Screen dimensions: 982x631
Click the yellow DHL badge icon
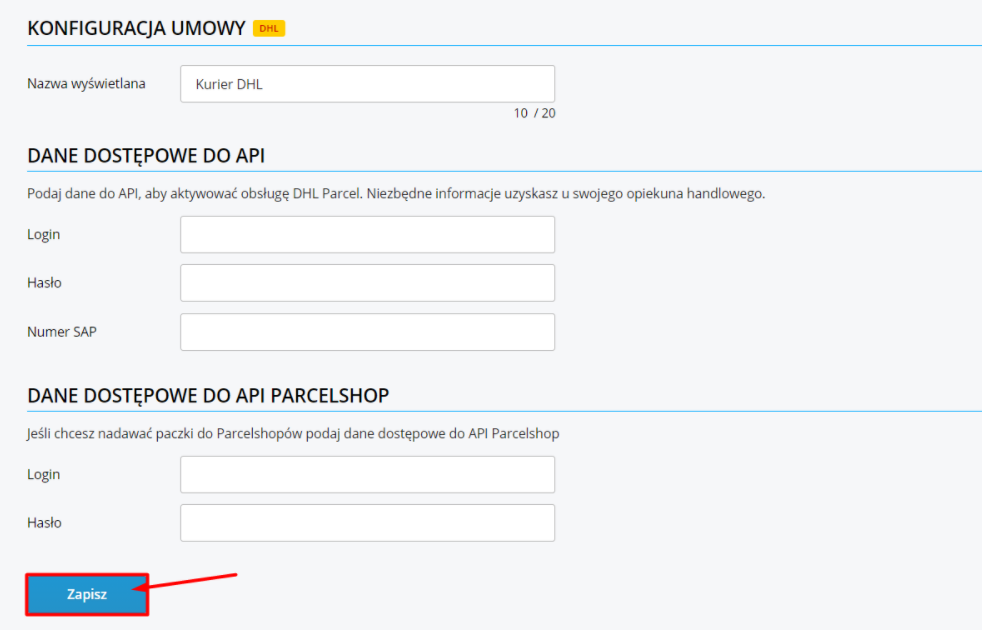[269, 28]
